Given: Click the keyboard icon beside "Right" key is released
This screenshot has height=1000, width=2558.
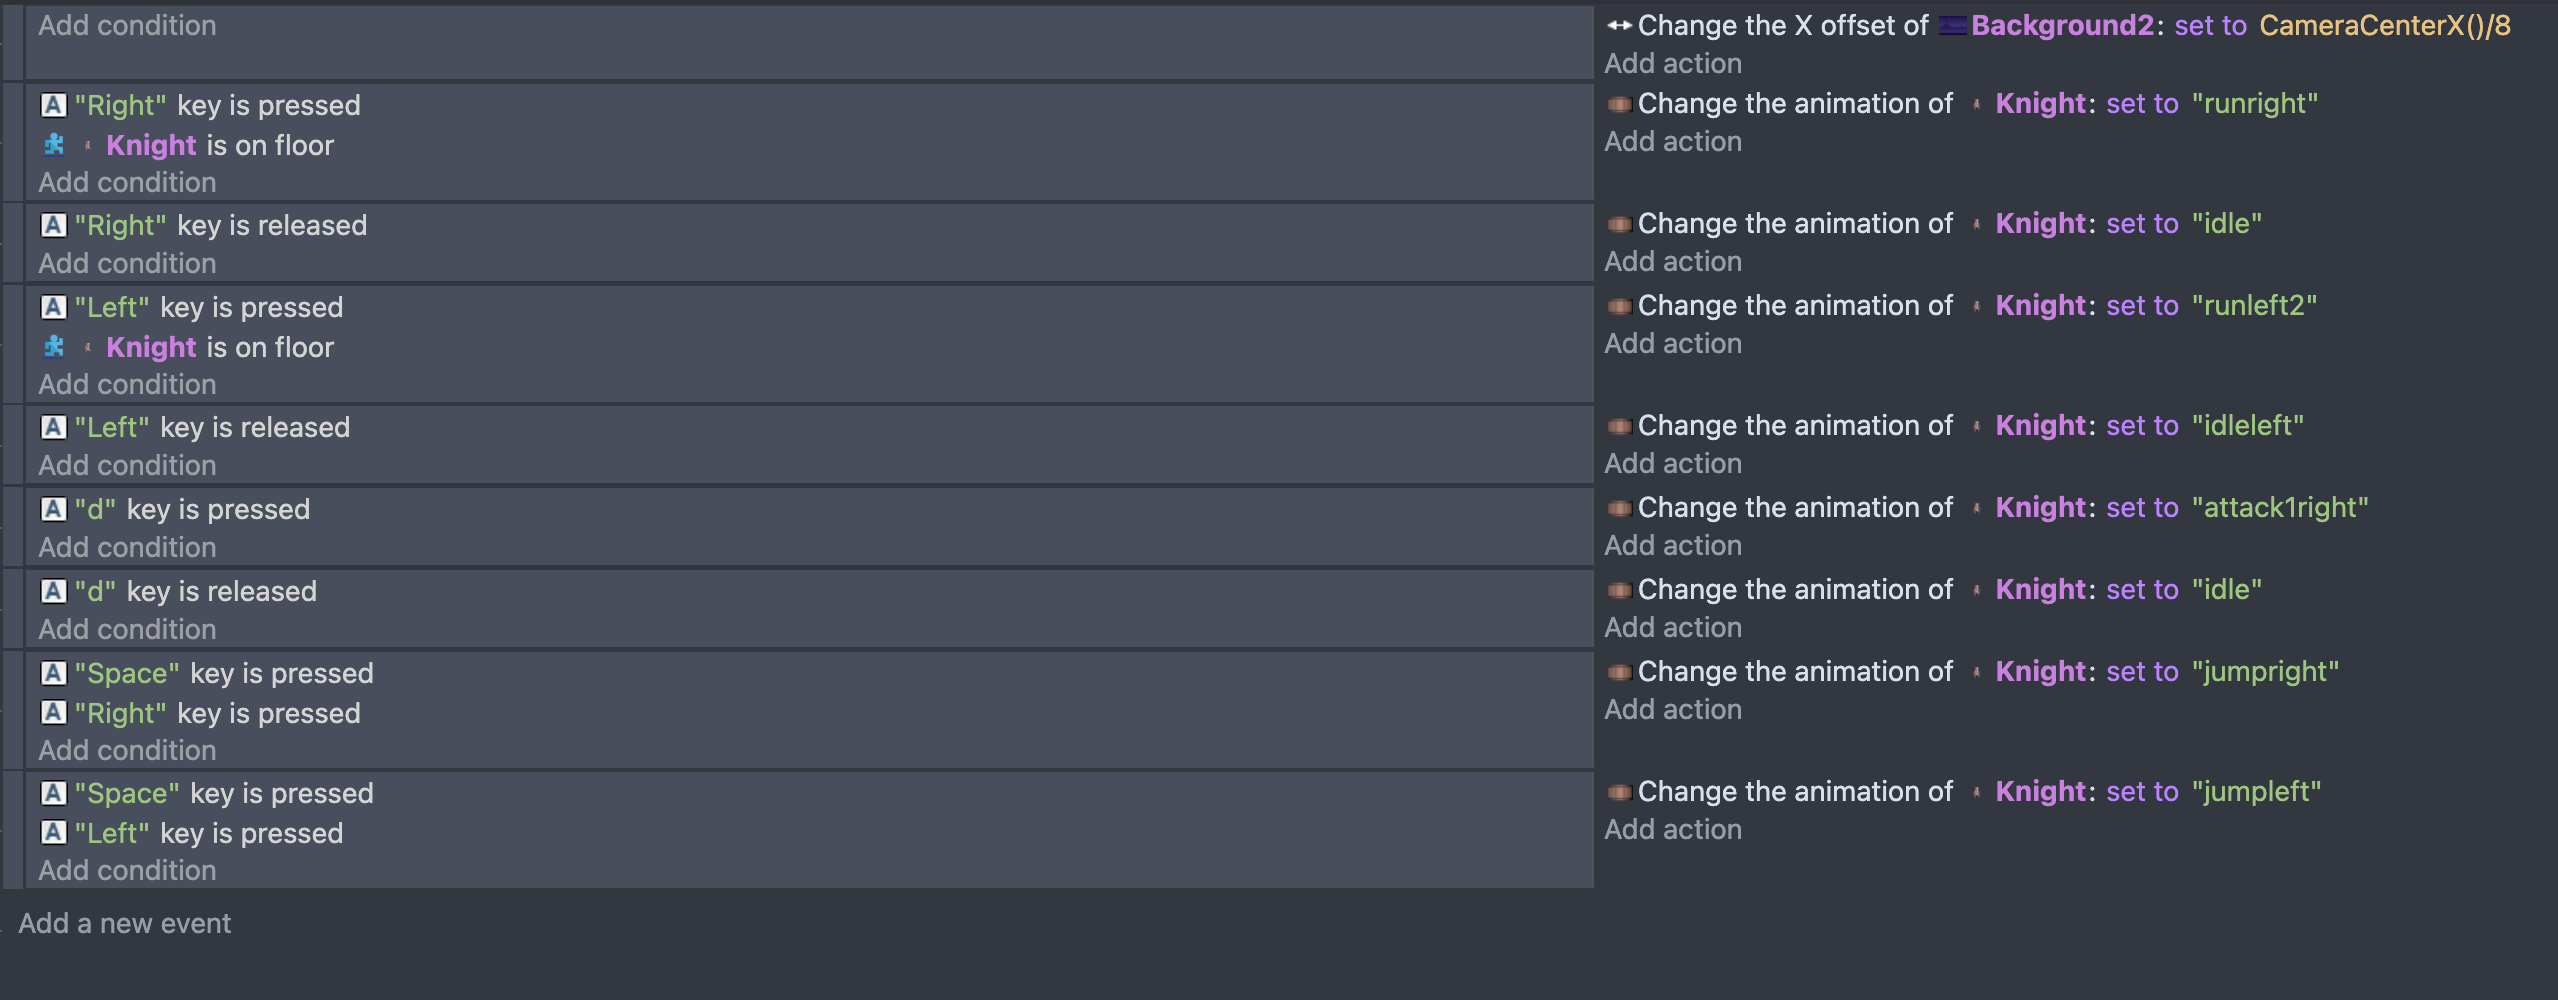Looking at the screenshot, I should (x=54, y=225).
